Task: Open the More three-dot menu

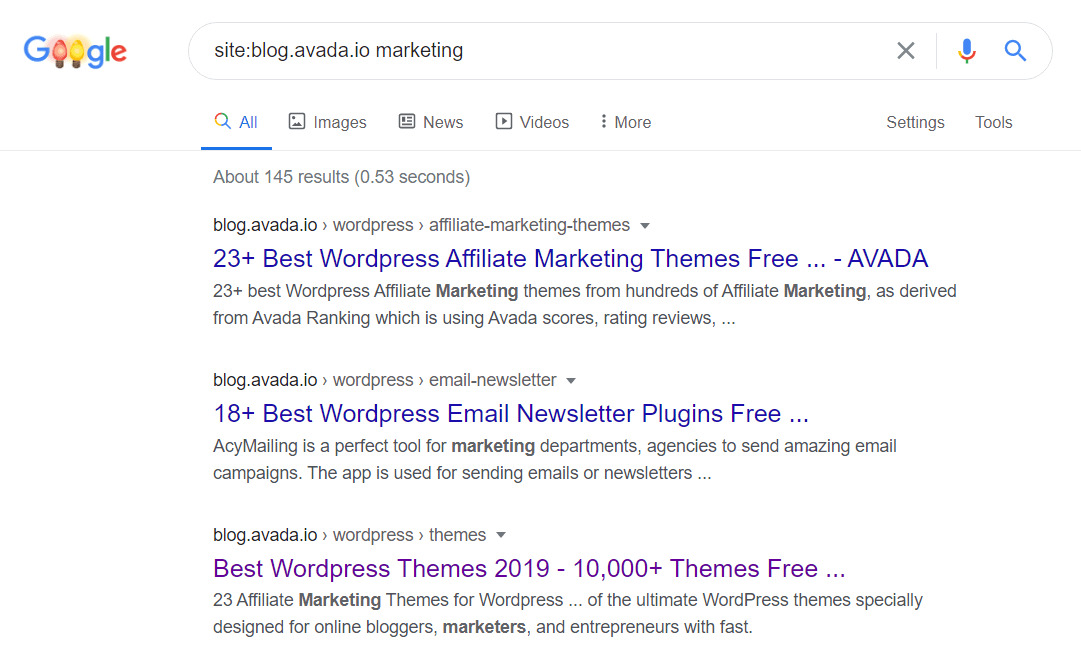Action: (x=604, y=122)
